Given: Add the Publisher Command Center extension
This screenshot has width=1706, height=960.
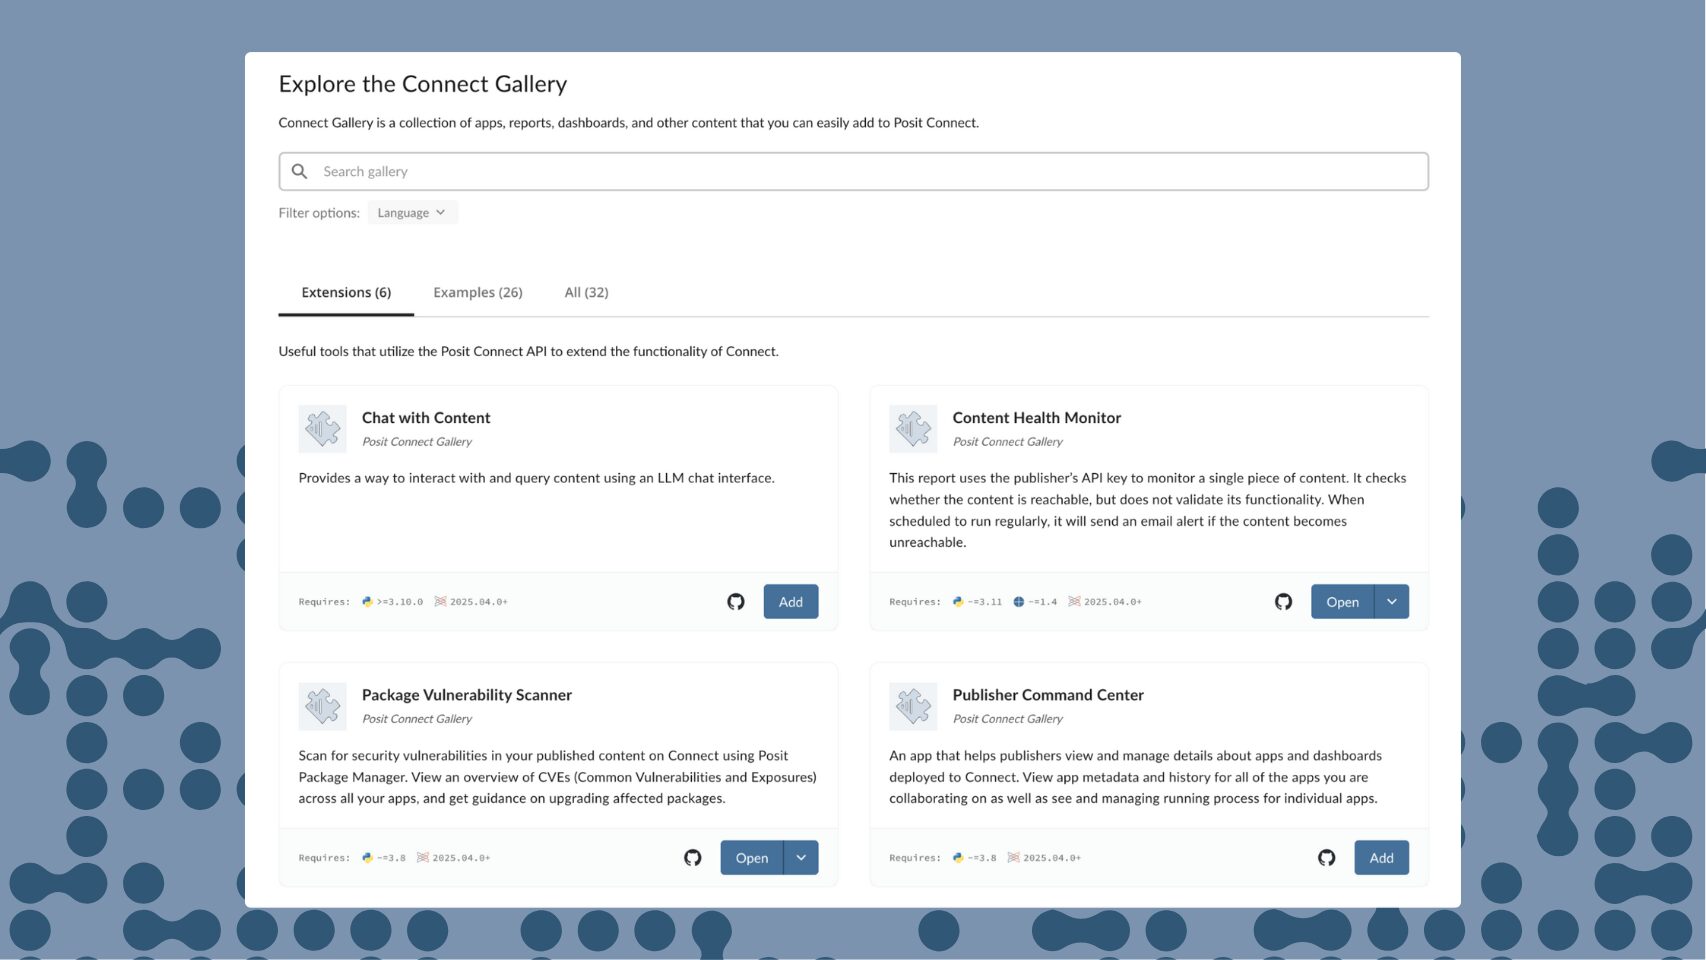Looking at the screenshot, I should pyautogui.click(x=1381, y=858).
